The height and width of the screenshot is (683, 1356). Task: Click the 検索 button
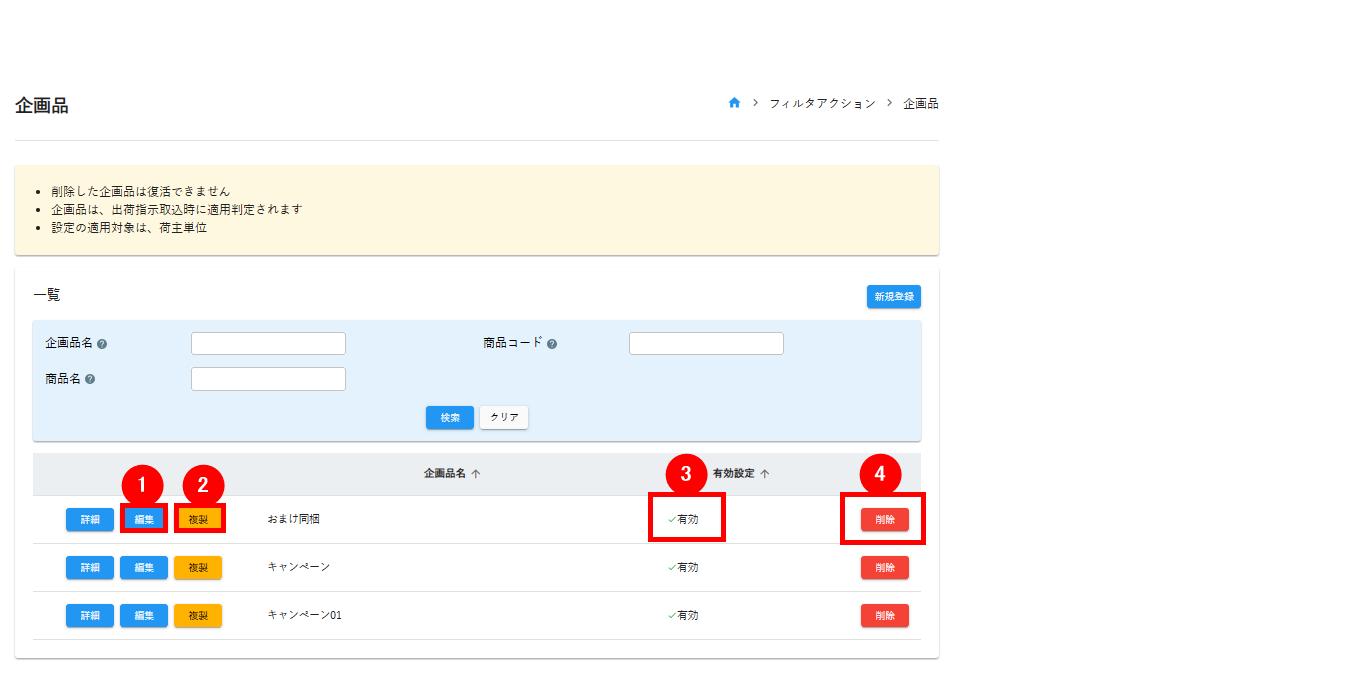[x=450, y=417]
